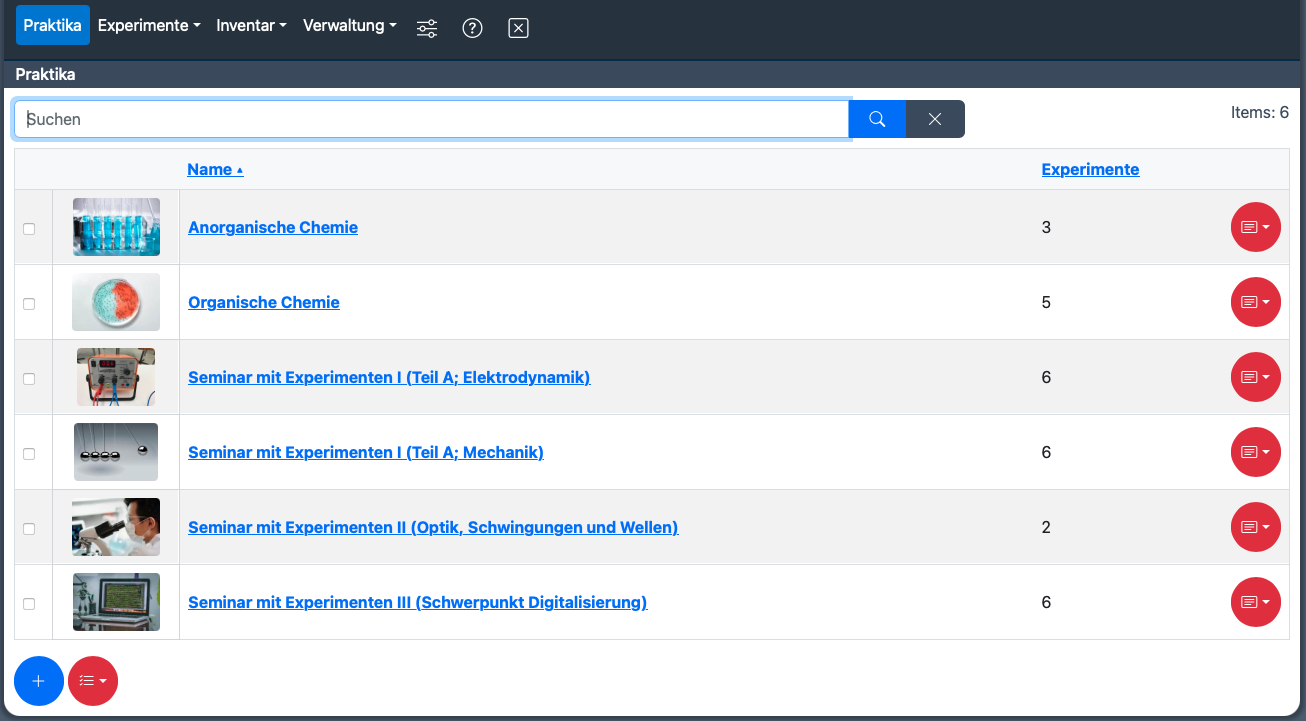The image size is (1306, 721).
Task: Click the help question mark icon
Action: [x=472, y=28]
